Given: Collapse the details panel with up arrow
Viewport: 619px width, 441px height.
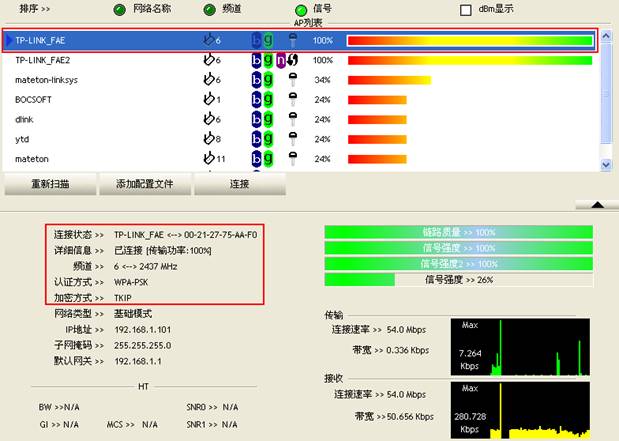Looking at the screenshot, I should 598,203.
